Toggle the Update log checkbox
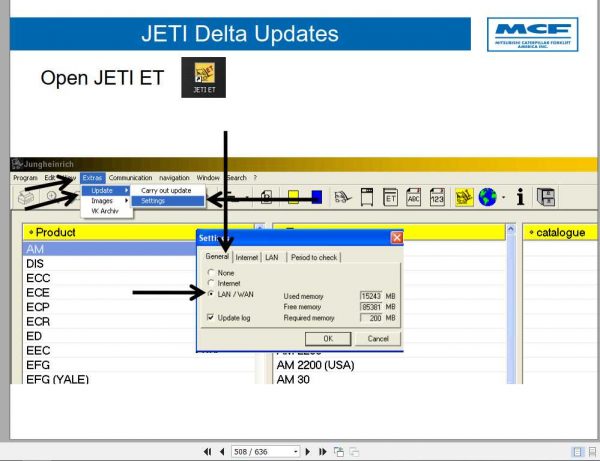The width and height of the screenshot is (600, 461). click(210, 318)
